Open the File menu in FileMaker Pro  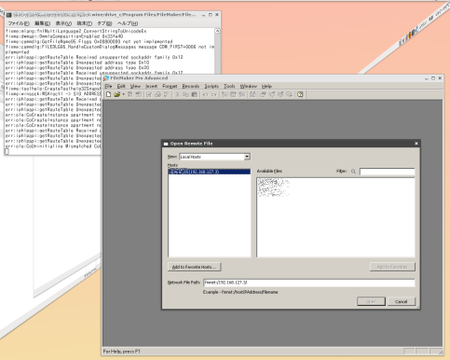109,86
